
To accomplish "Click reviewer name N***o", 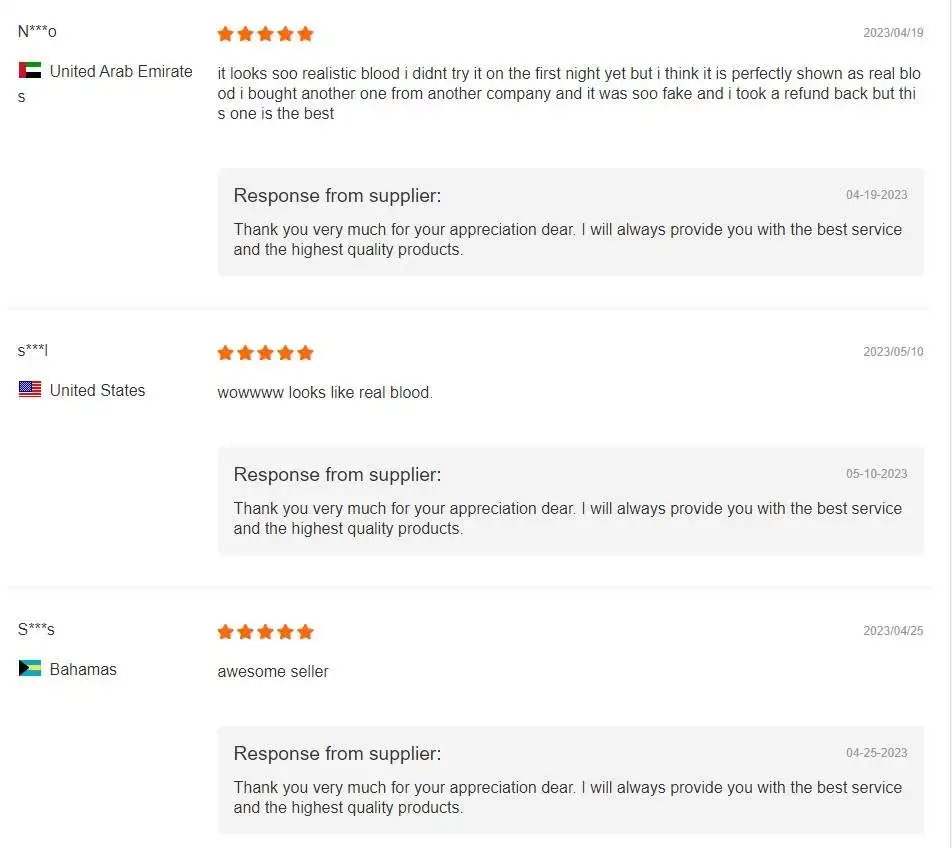I will 37,32.
